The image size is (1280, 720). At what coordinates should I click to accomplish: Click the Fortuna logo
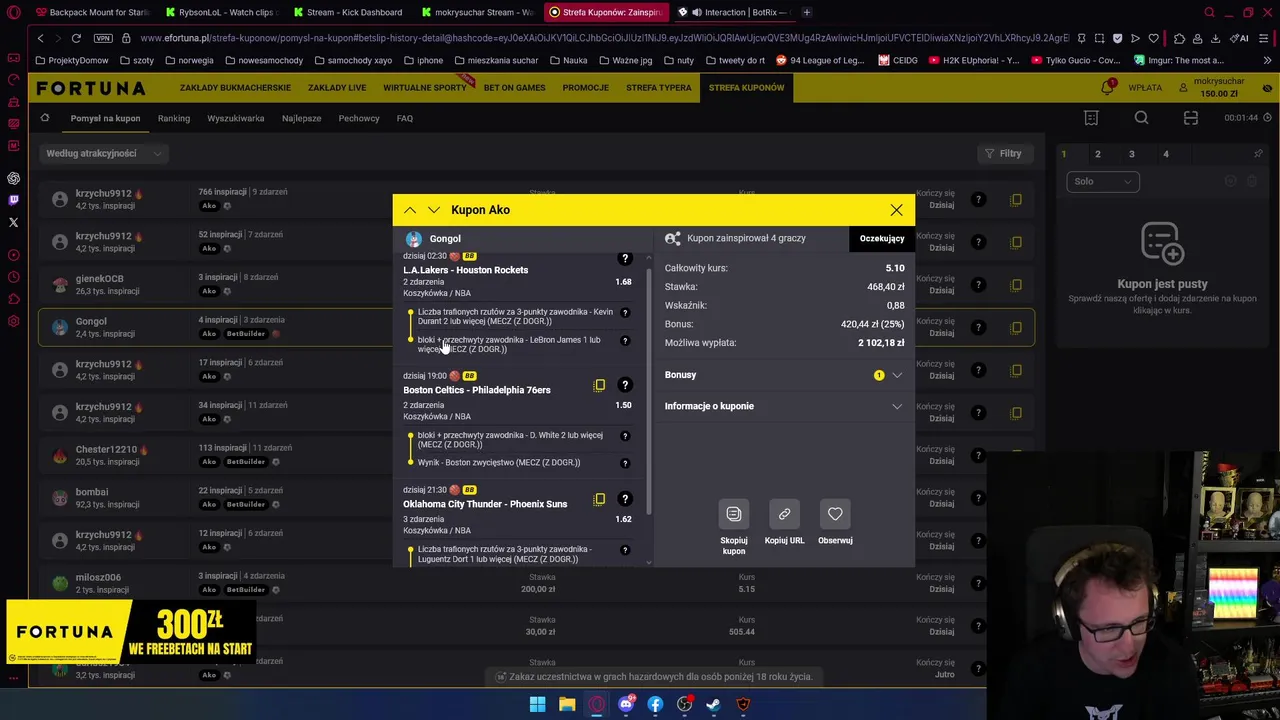coord(91,88)
